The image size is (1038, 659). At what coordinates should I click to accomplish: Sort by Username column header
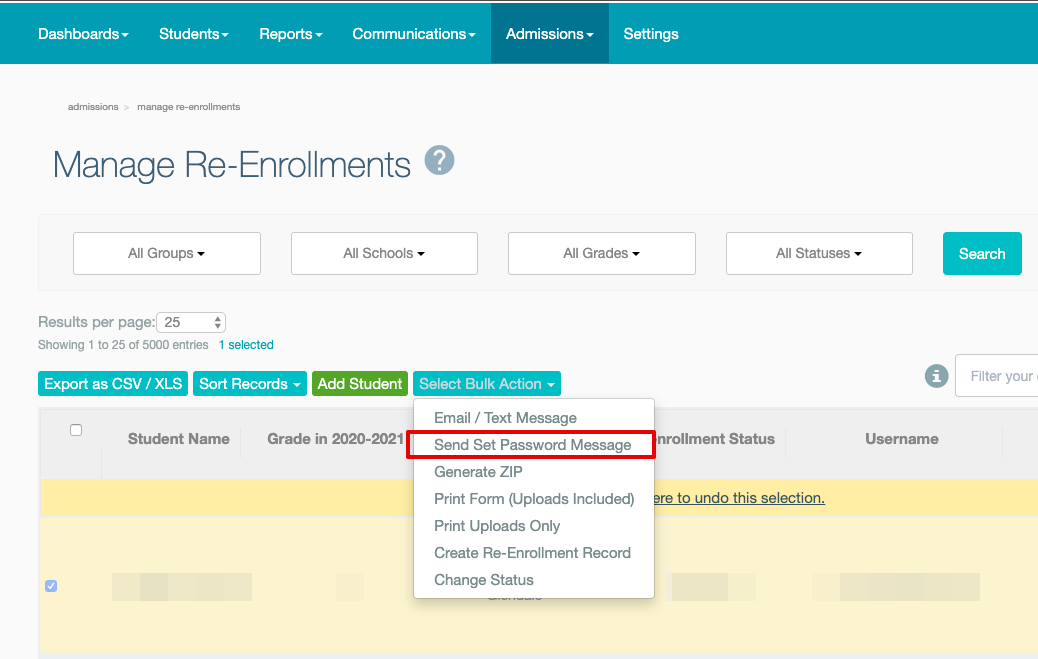coord(902,439)
